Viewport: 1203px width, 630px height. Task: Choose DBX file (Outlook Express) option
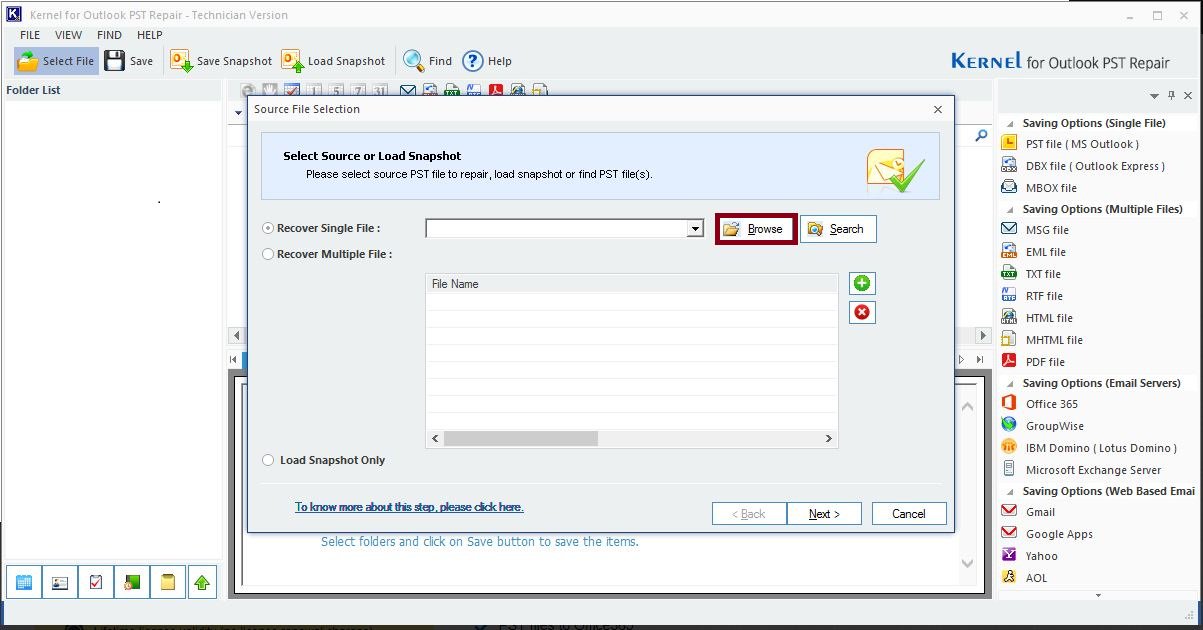point(1083,166)
